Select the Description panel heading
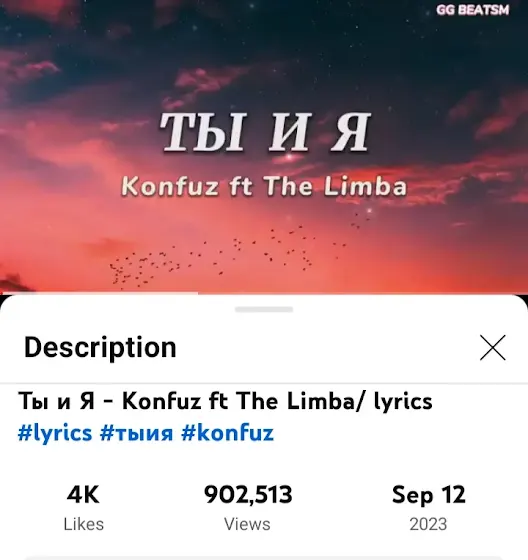Viewport: 528px width, 560px height. coord(100,348)
